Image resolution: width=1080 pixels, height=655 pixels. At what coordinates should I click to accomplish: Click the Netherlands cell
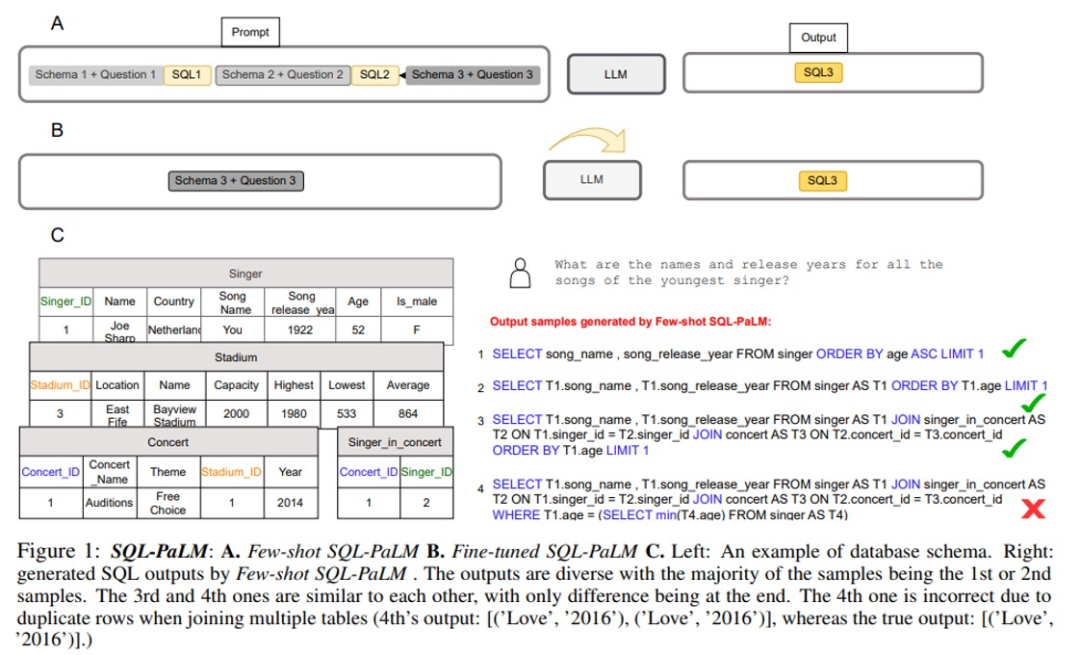click(x=174, y=330)
